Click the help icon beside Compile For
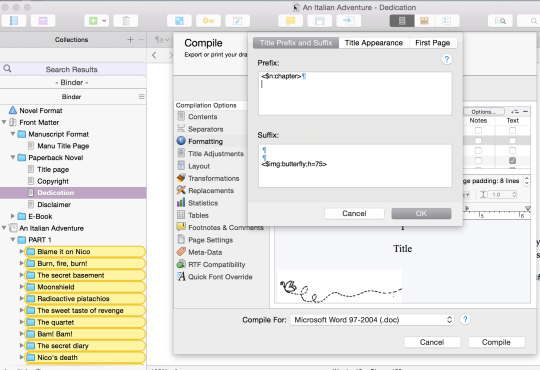This screenshot has height=370, width=540. click(x=465, y=320)
